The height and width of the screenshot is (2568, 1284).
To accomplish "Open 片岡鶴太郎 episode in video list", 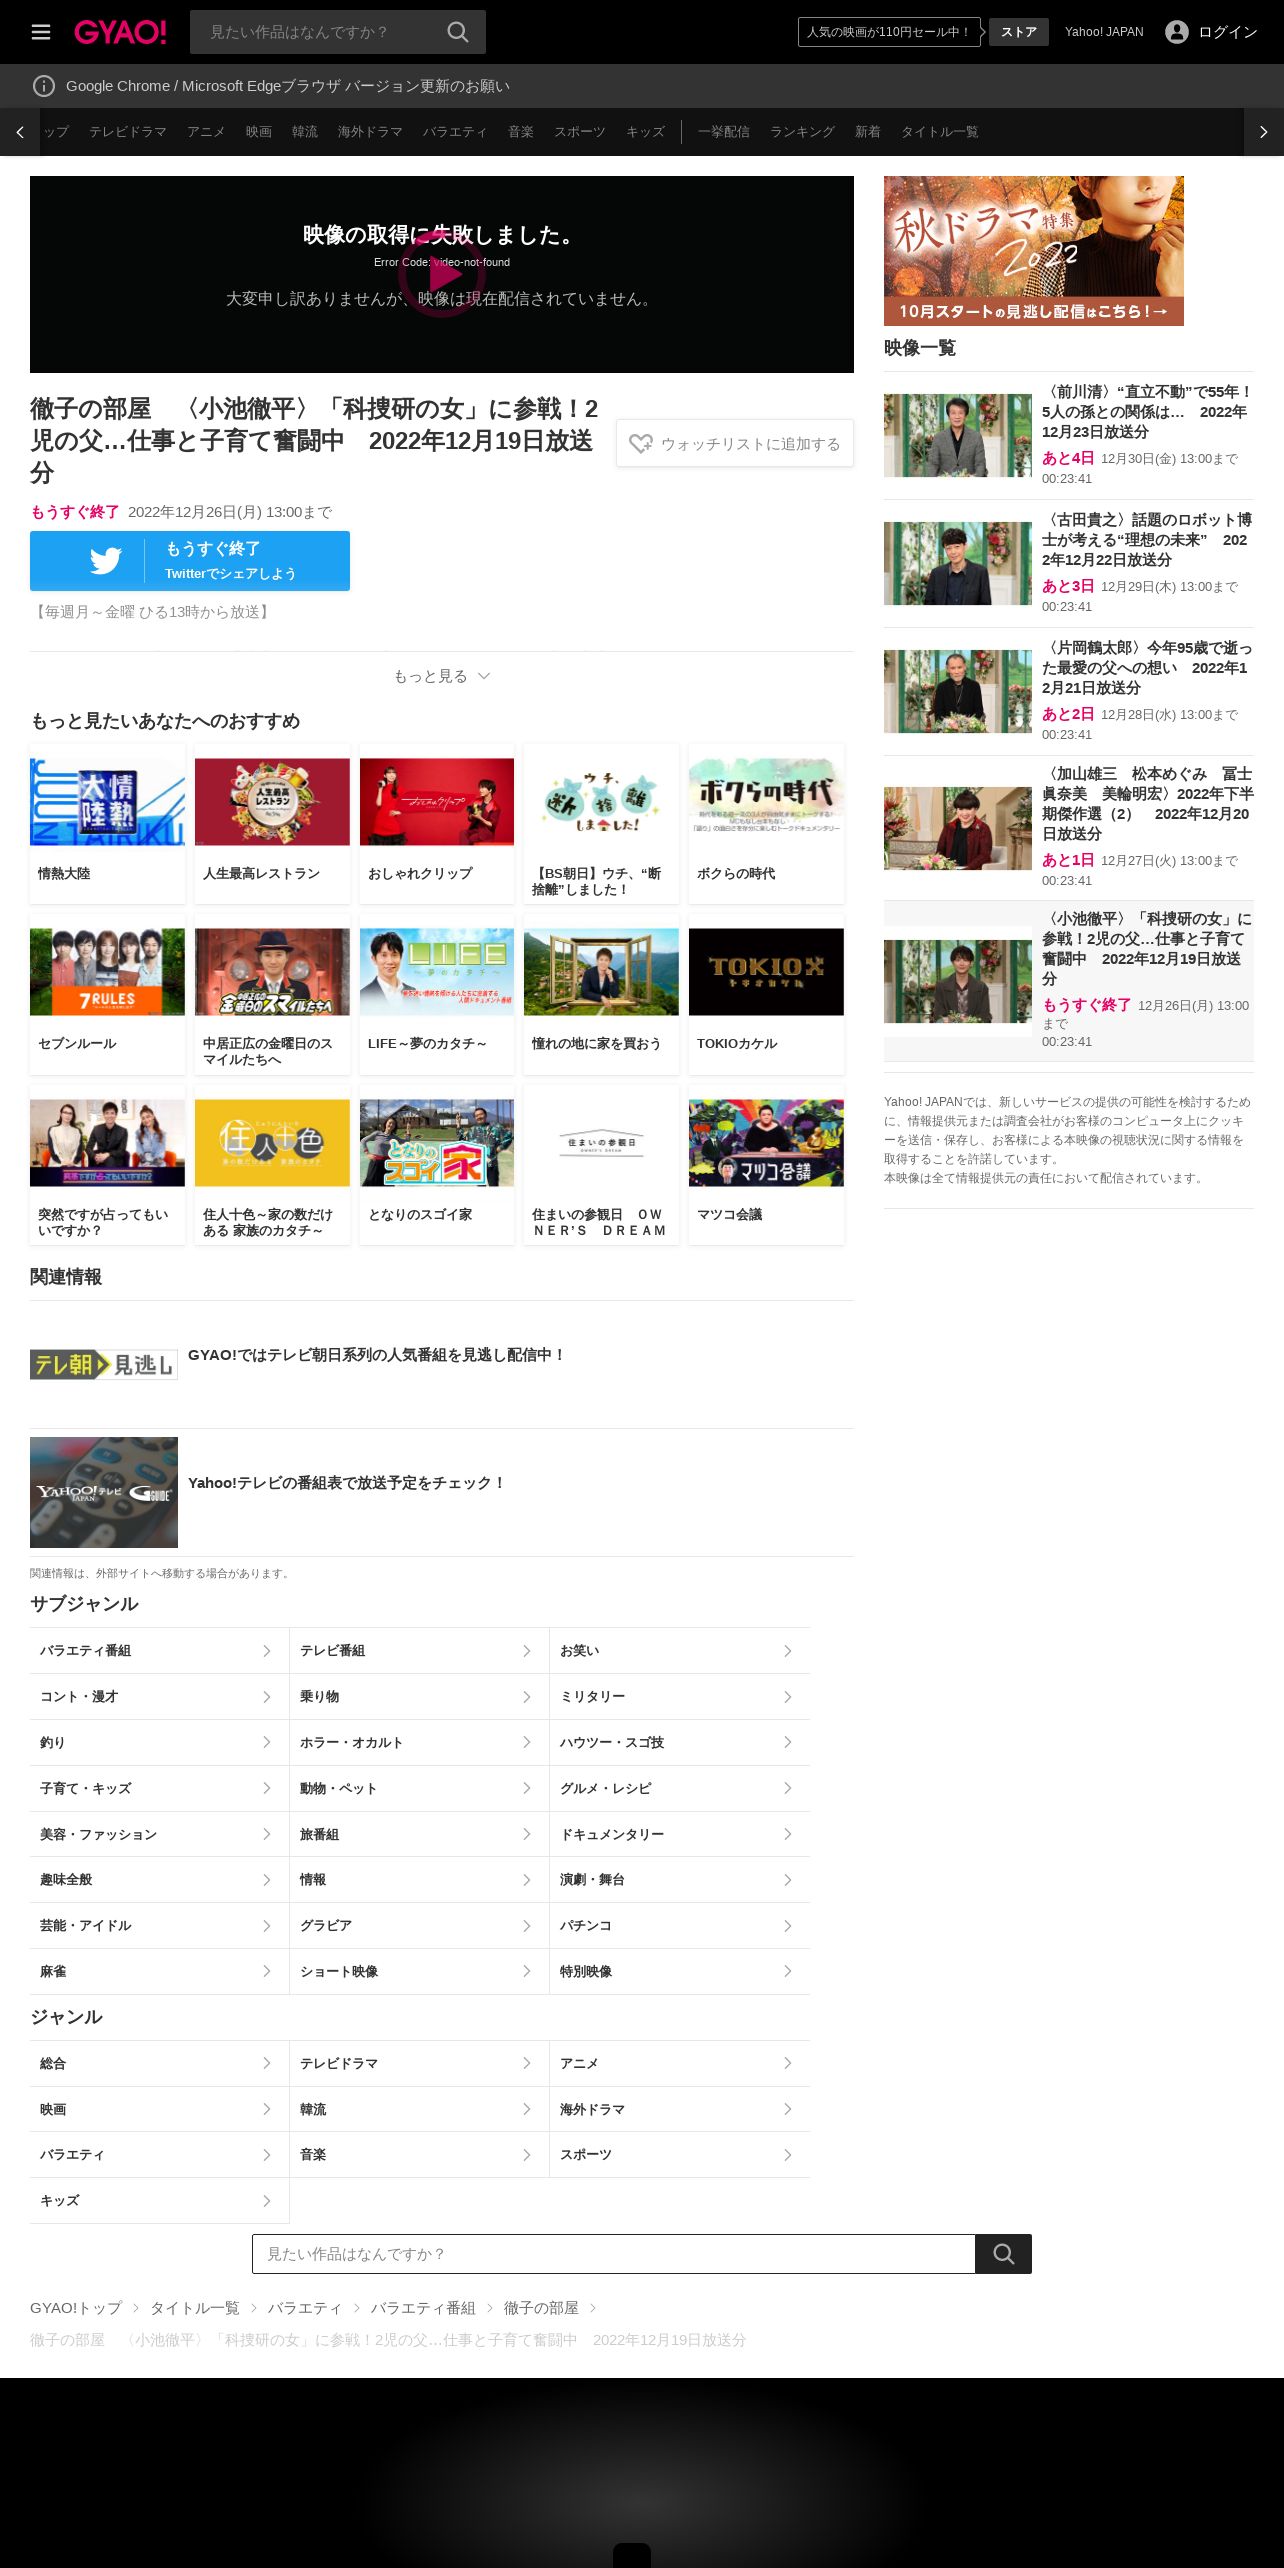I will 1069,691.
